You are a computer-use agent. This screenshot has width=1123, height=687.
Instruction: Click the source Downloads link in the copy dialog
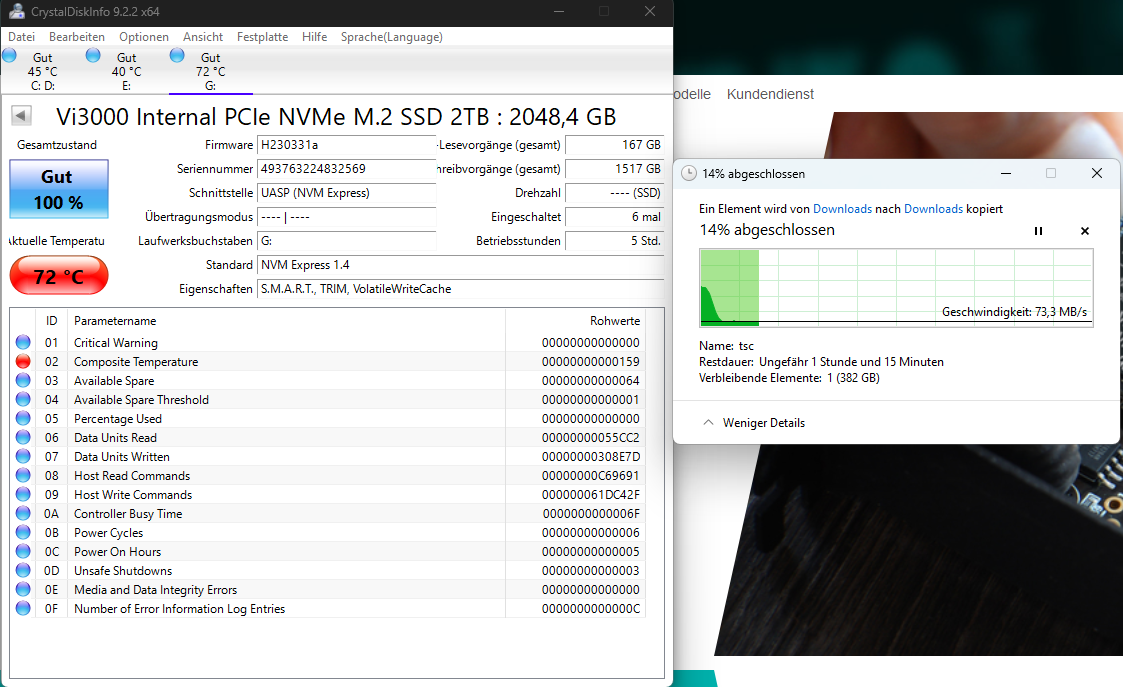(x=842, y=208)
